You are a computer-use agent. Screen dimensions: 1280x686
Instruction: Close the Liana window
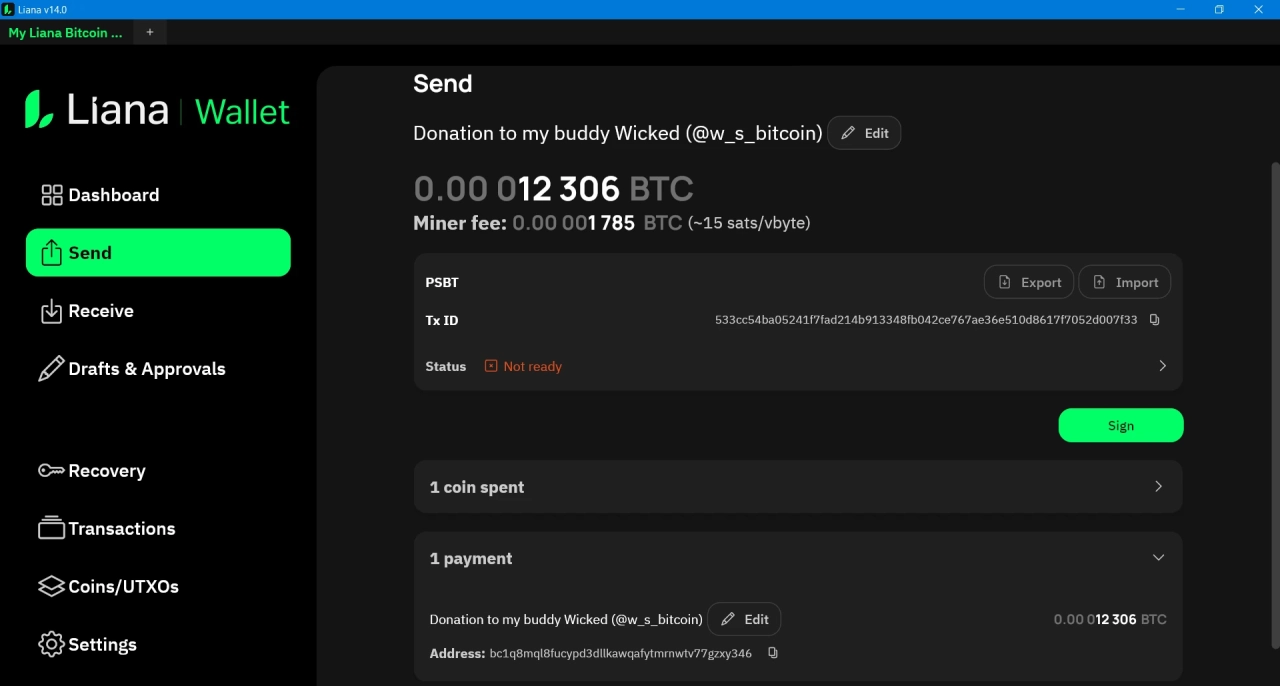coord(1259,9)
